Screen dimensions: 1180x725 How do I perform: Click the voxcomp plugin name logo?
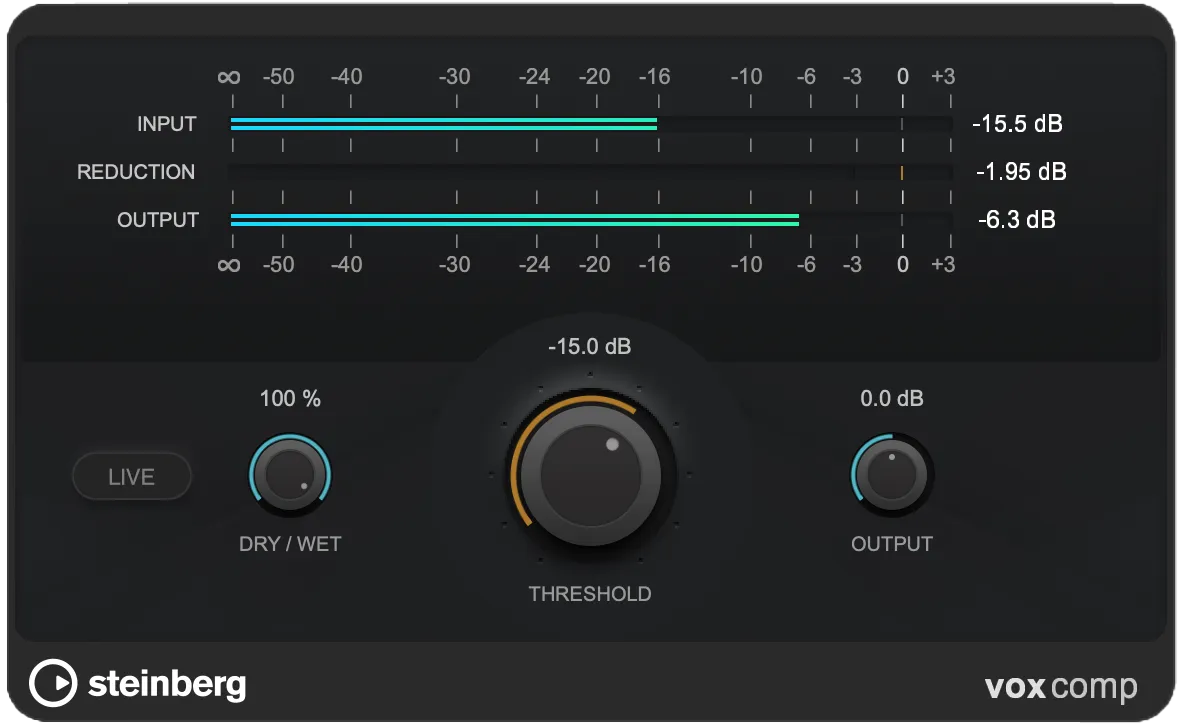1060,687
